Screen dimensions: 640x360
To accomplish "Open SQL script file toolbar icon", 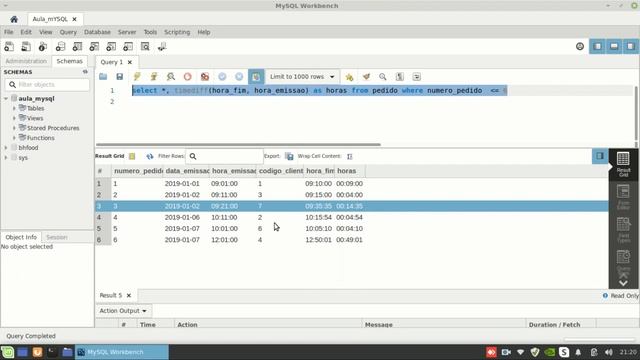I will point(26,47).
